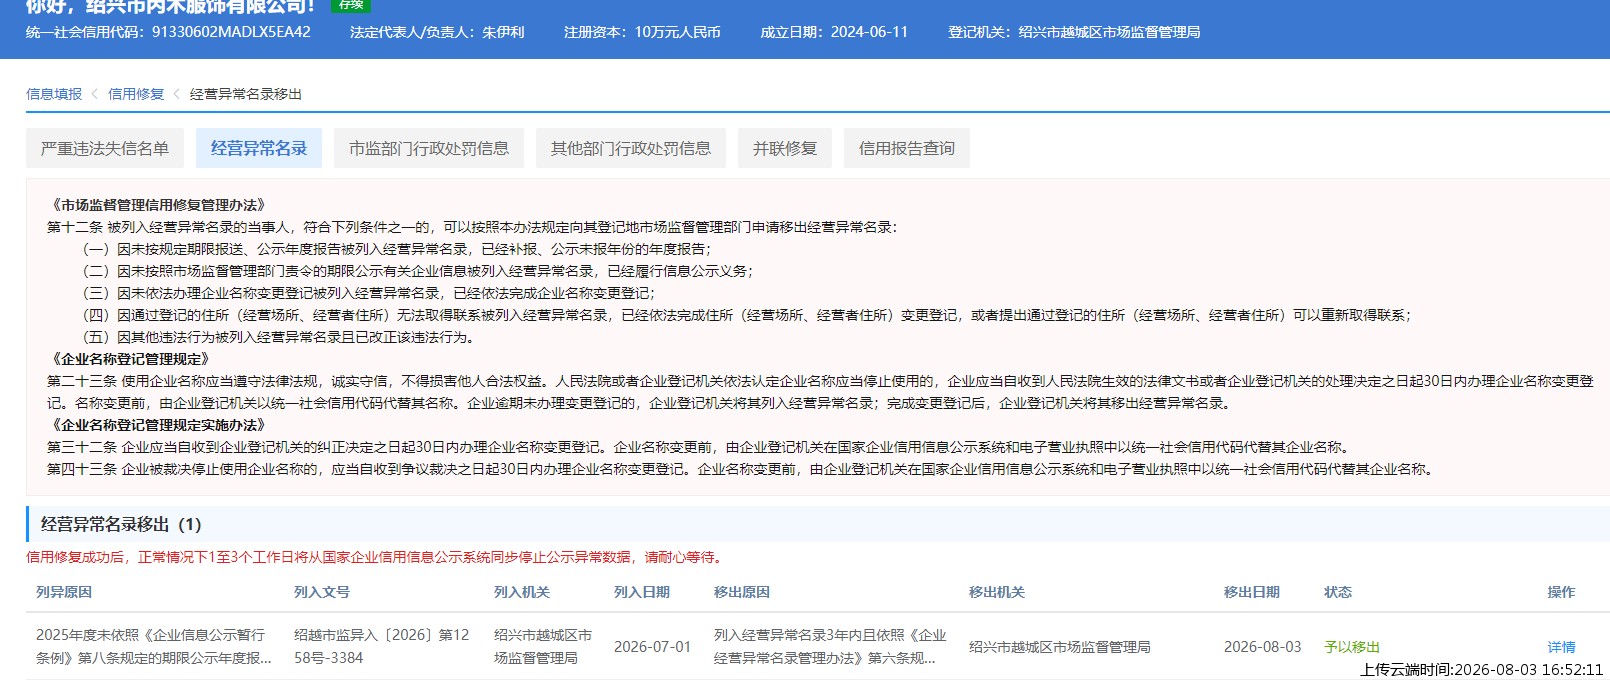Open the 详情 link in the table row
The width and height of the screenshot is (1610, 683).
pos(1561,647)
